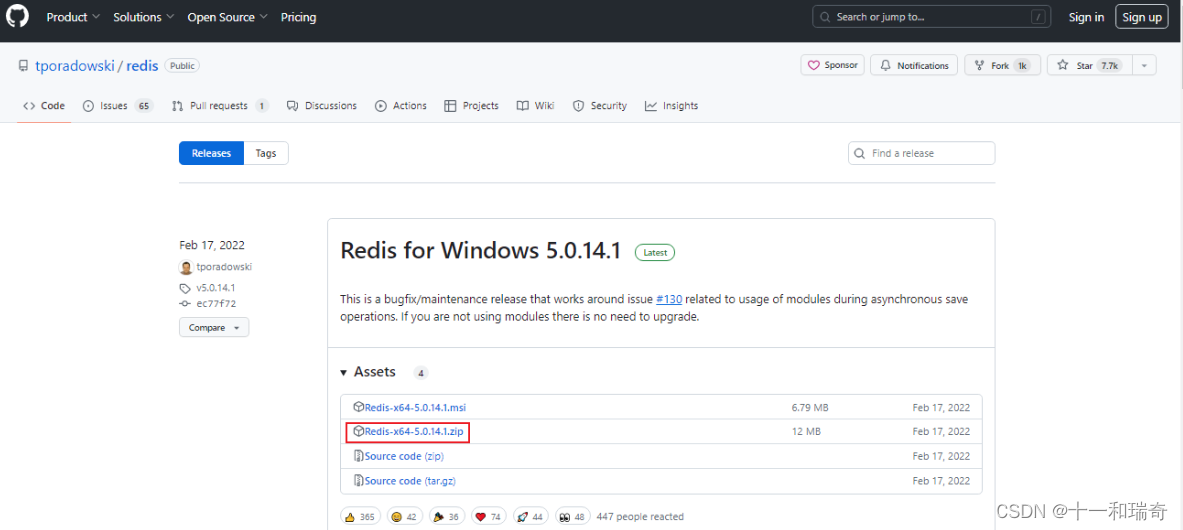The width and height of the screenshot is (1183, 530).
Task: Switch to the Issues tab
Action: tap(118, 106)
